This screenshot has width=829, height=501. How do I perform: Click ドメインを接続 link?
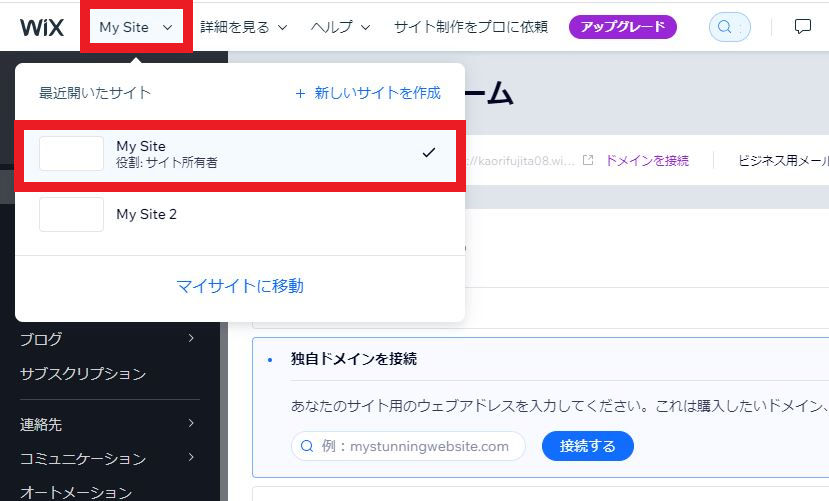[x=647, y=161]
